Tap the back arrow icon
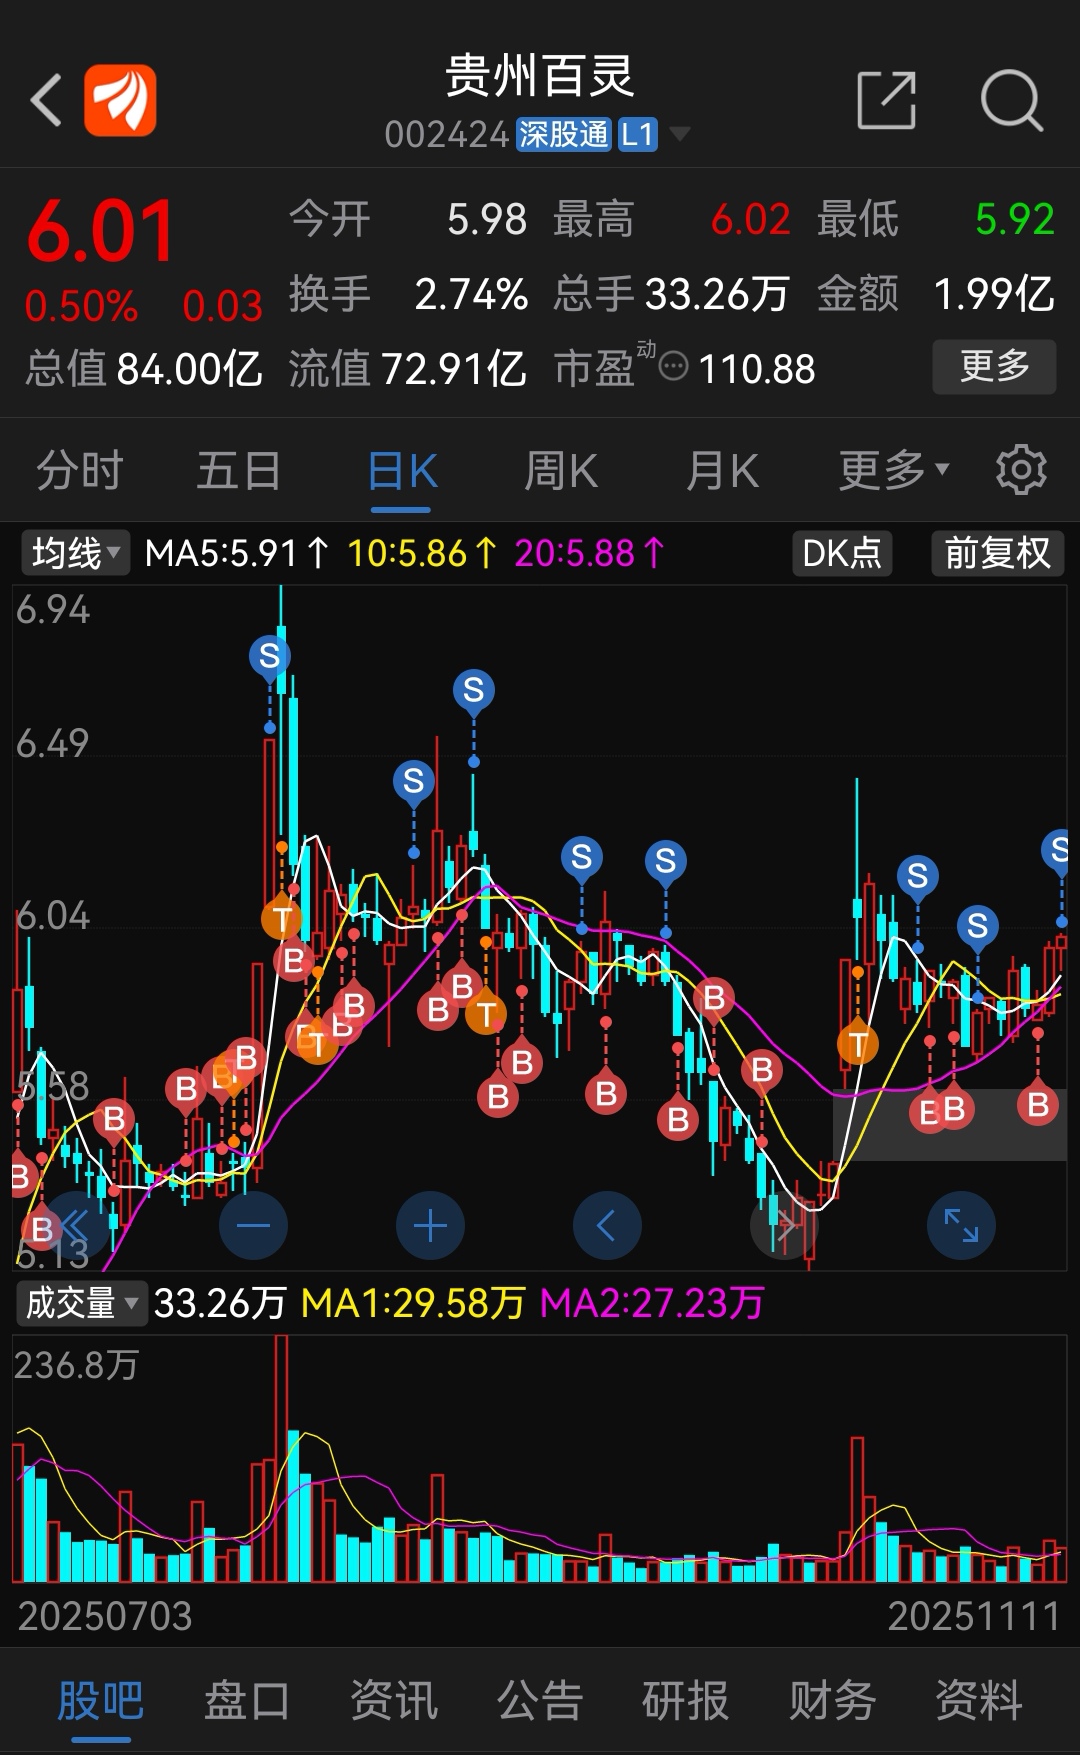The image size is (1080, 1755). click(x=46, y=100)
